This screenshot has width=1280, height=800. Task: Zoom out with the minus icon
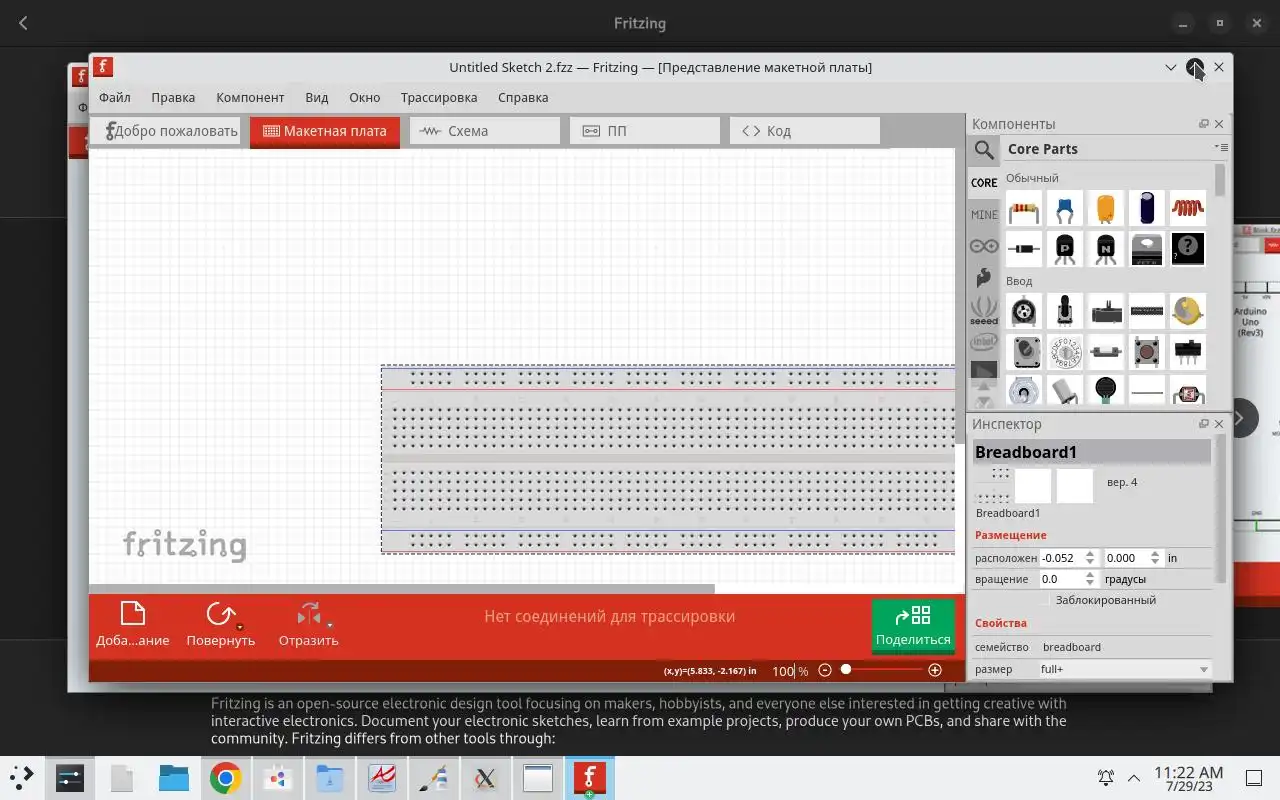[825, 670]
